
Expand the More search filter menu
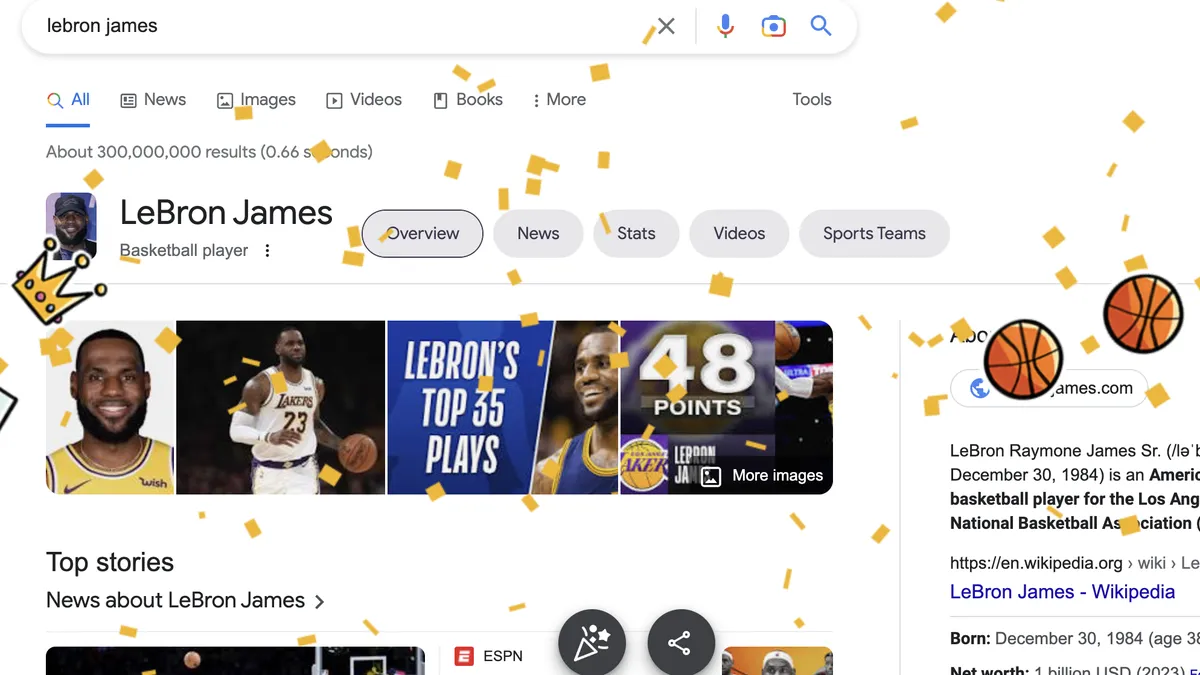[x=559, y=100]
